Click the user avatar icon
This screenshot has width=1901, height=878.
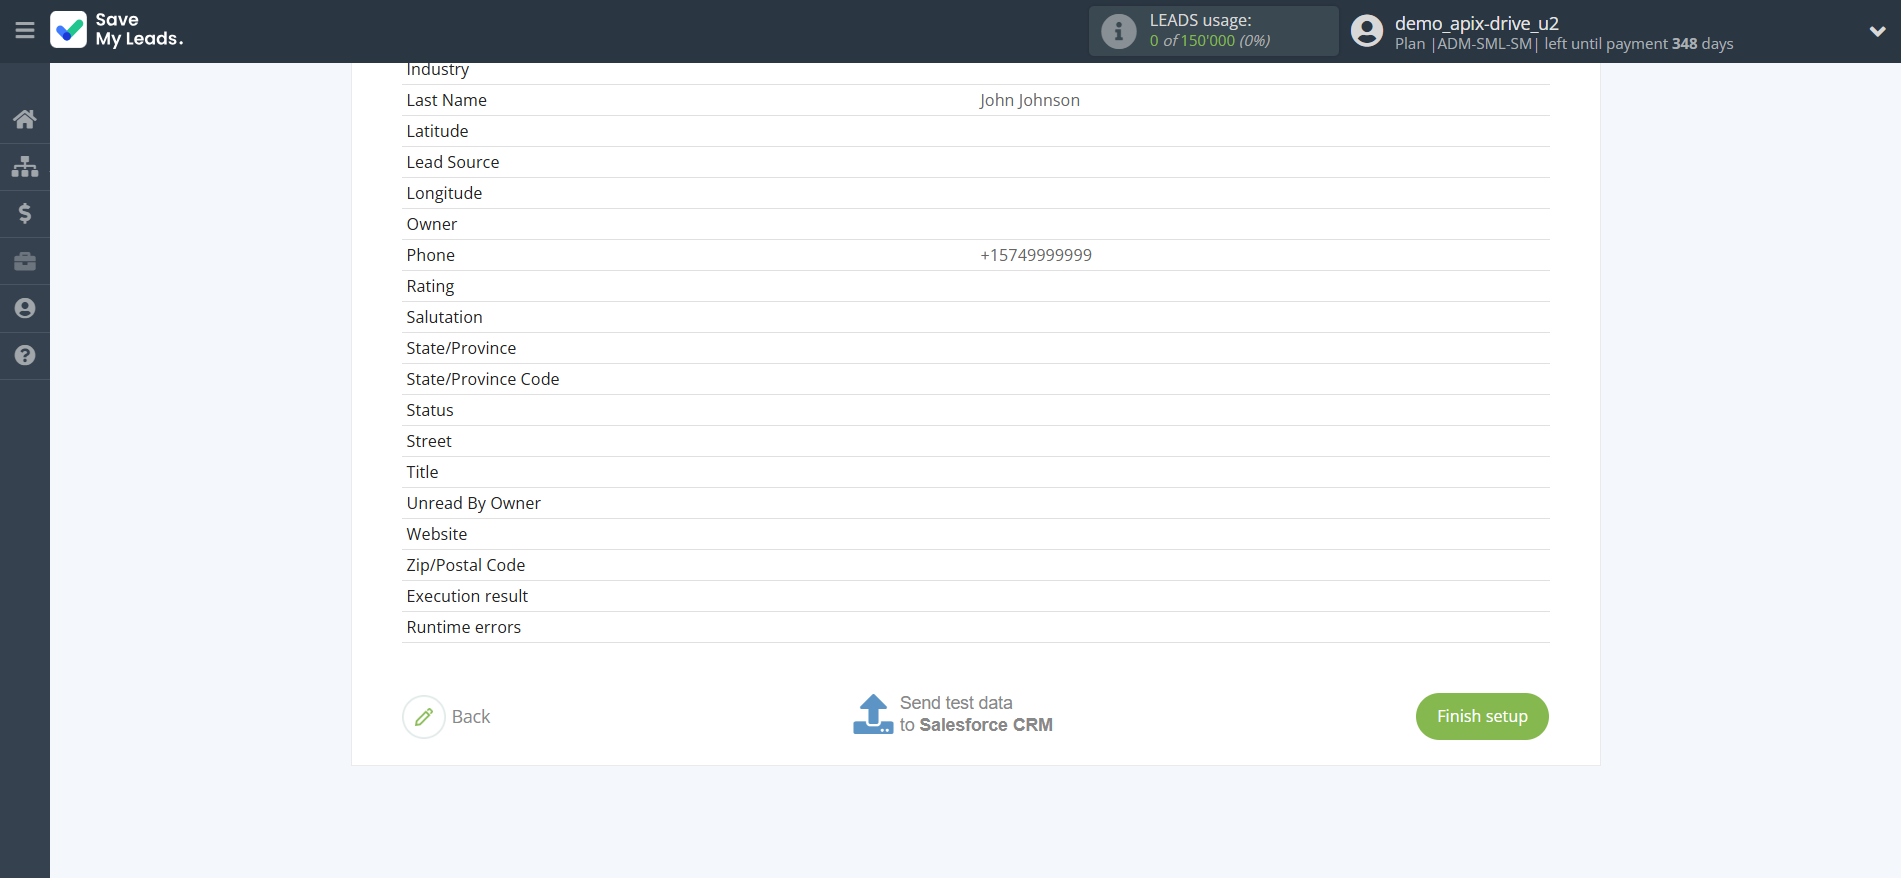point(1366,32)
